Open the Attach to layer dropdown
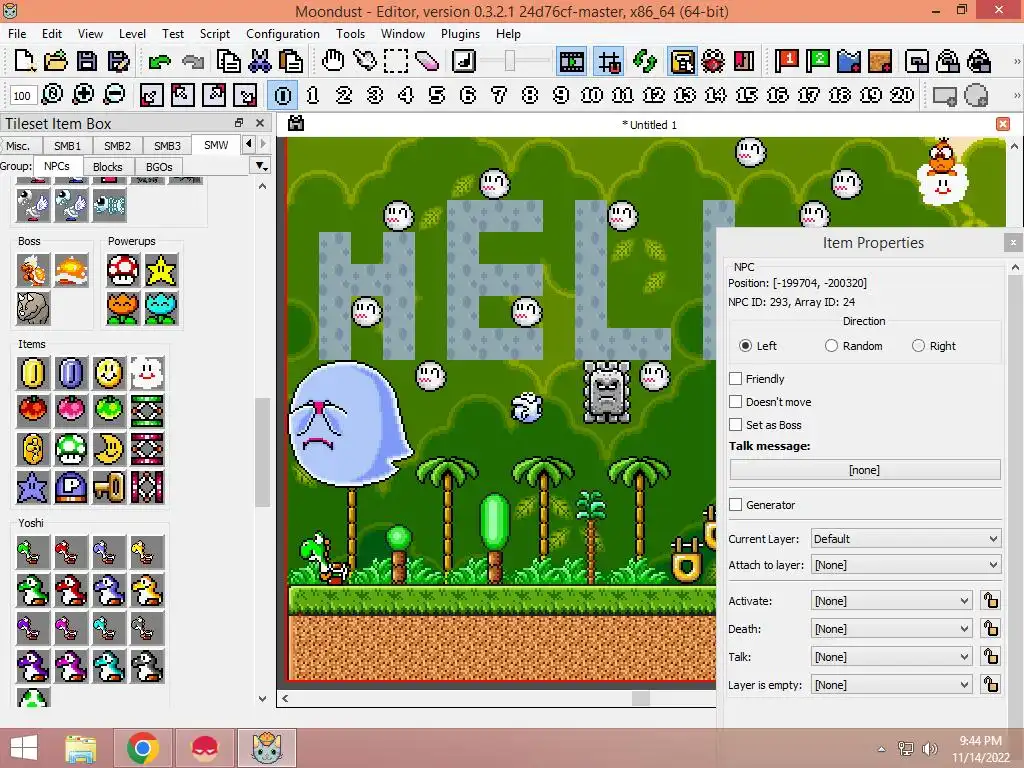Screen dimensions: 1024x768 click(x=905, y=565)
